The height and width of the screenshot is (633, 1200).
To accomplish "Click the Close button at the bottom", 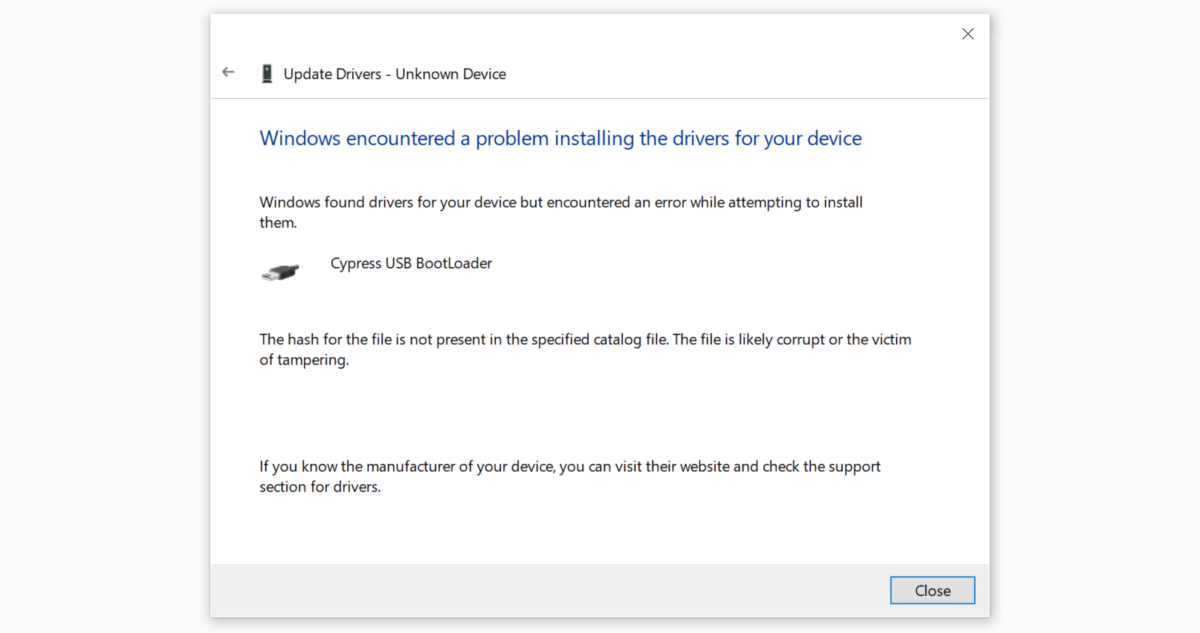I will click(932, 590).
